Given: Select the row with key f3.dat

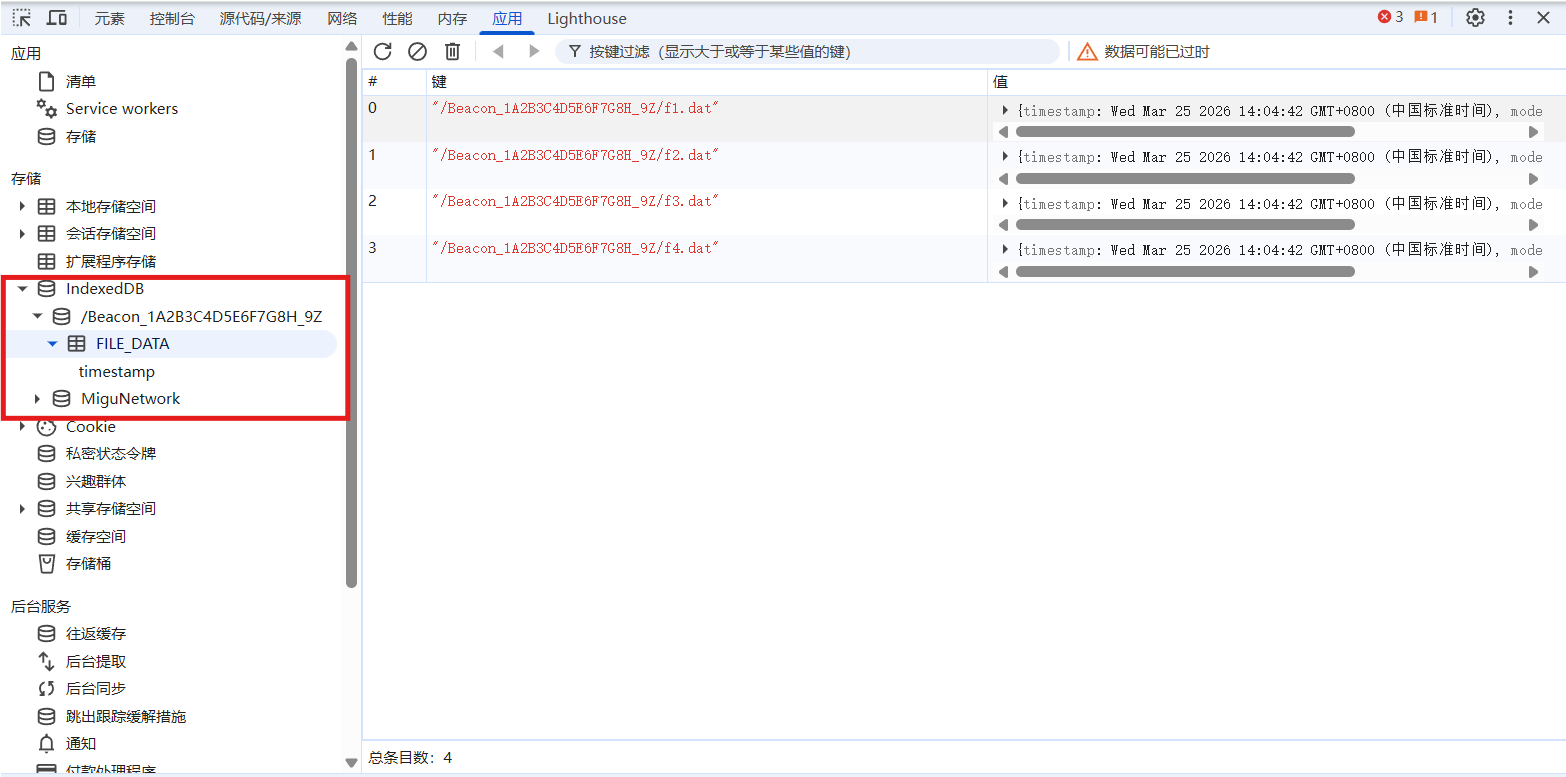Looking at the screenshot, I should click(x=964, y=212).
